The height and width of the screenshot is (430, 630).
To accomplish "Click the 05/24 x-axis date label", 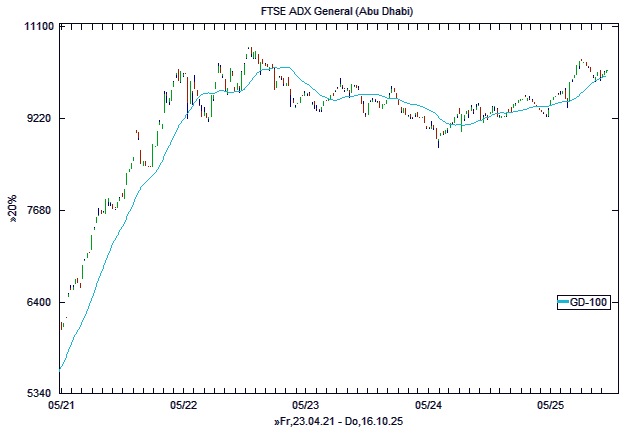I will tap(429, 406).
